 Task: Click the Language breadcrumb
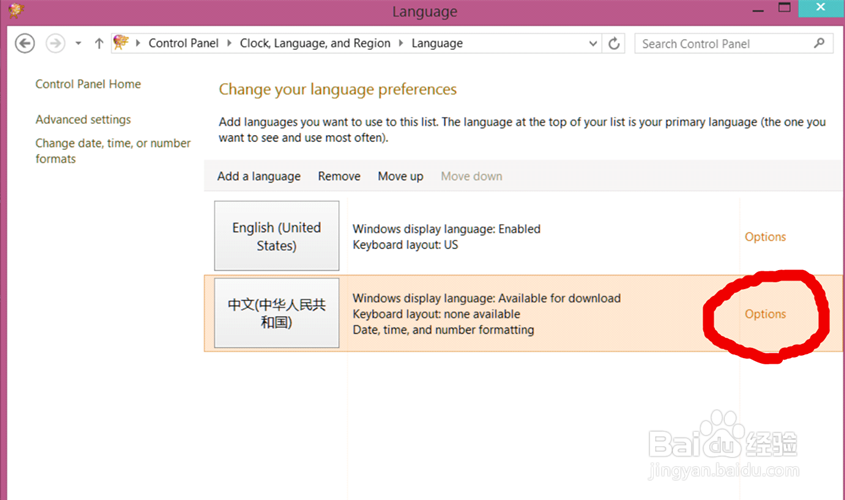tap(437, 43)
